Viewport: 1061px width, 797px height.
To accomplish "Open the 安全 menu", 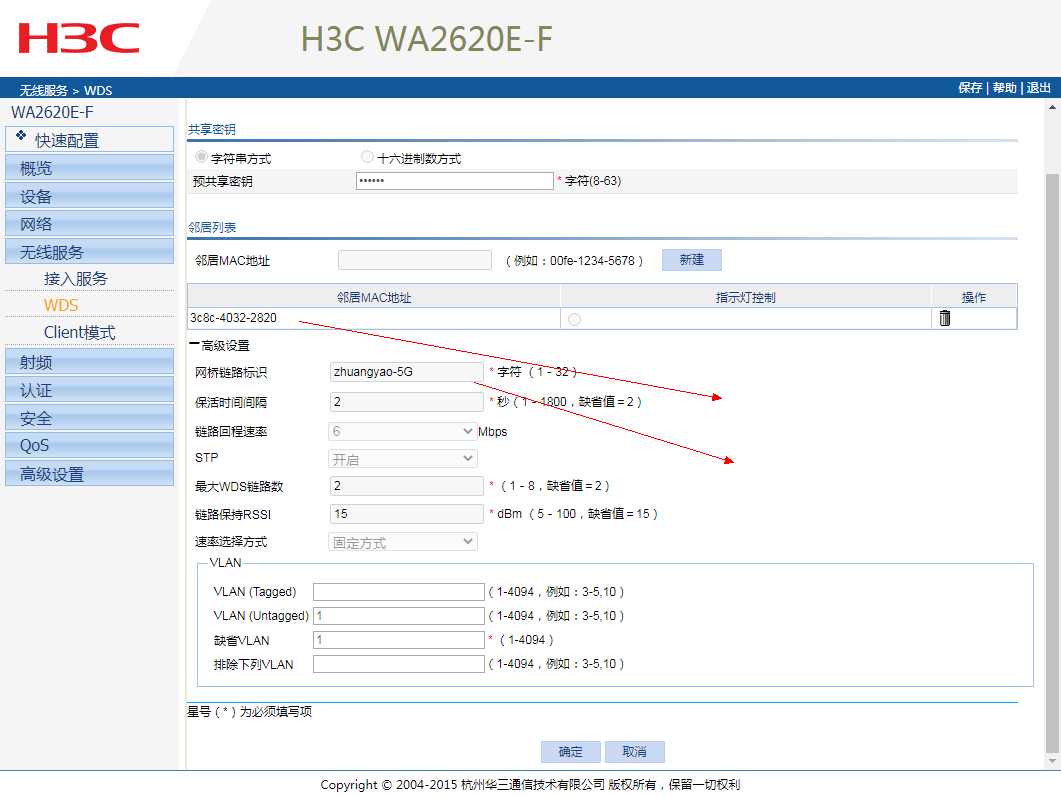I will click(x=89, y=418).
